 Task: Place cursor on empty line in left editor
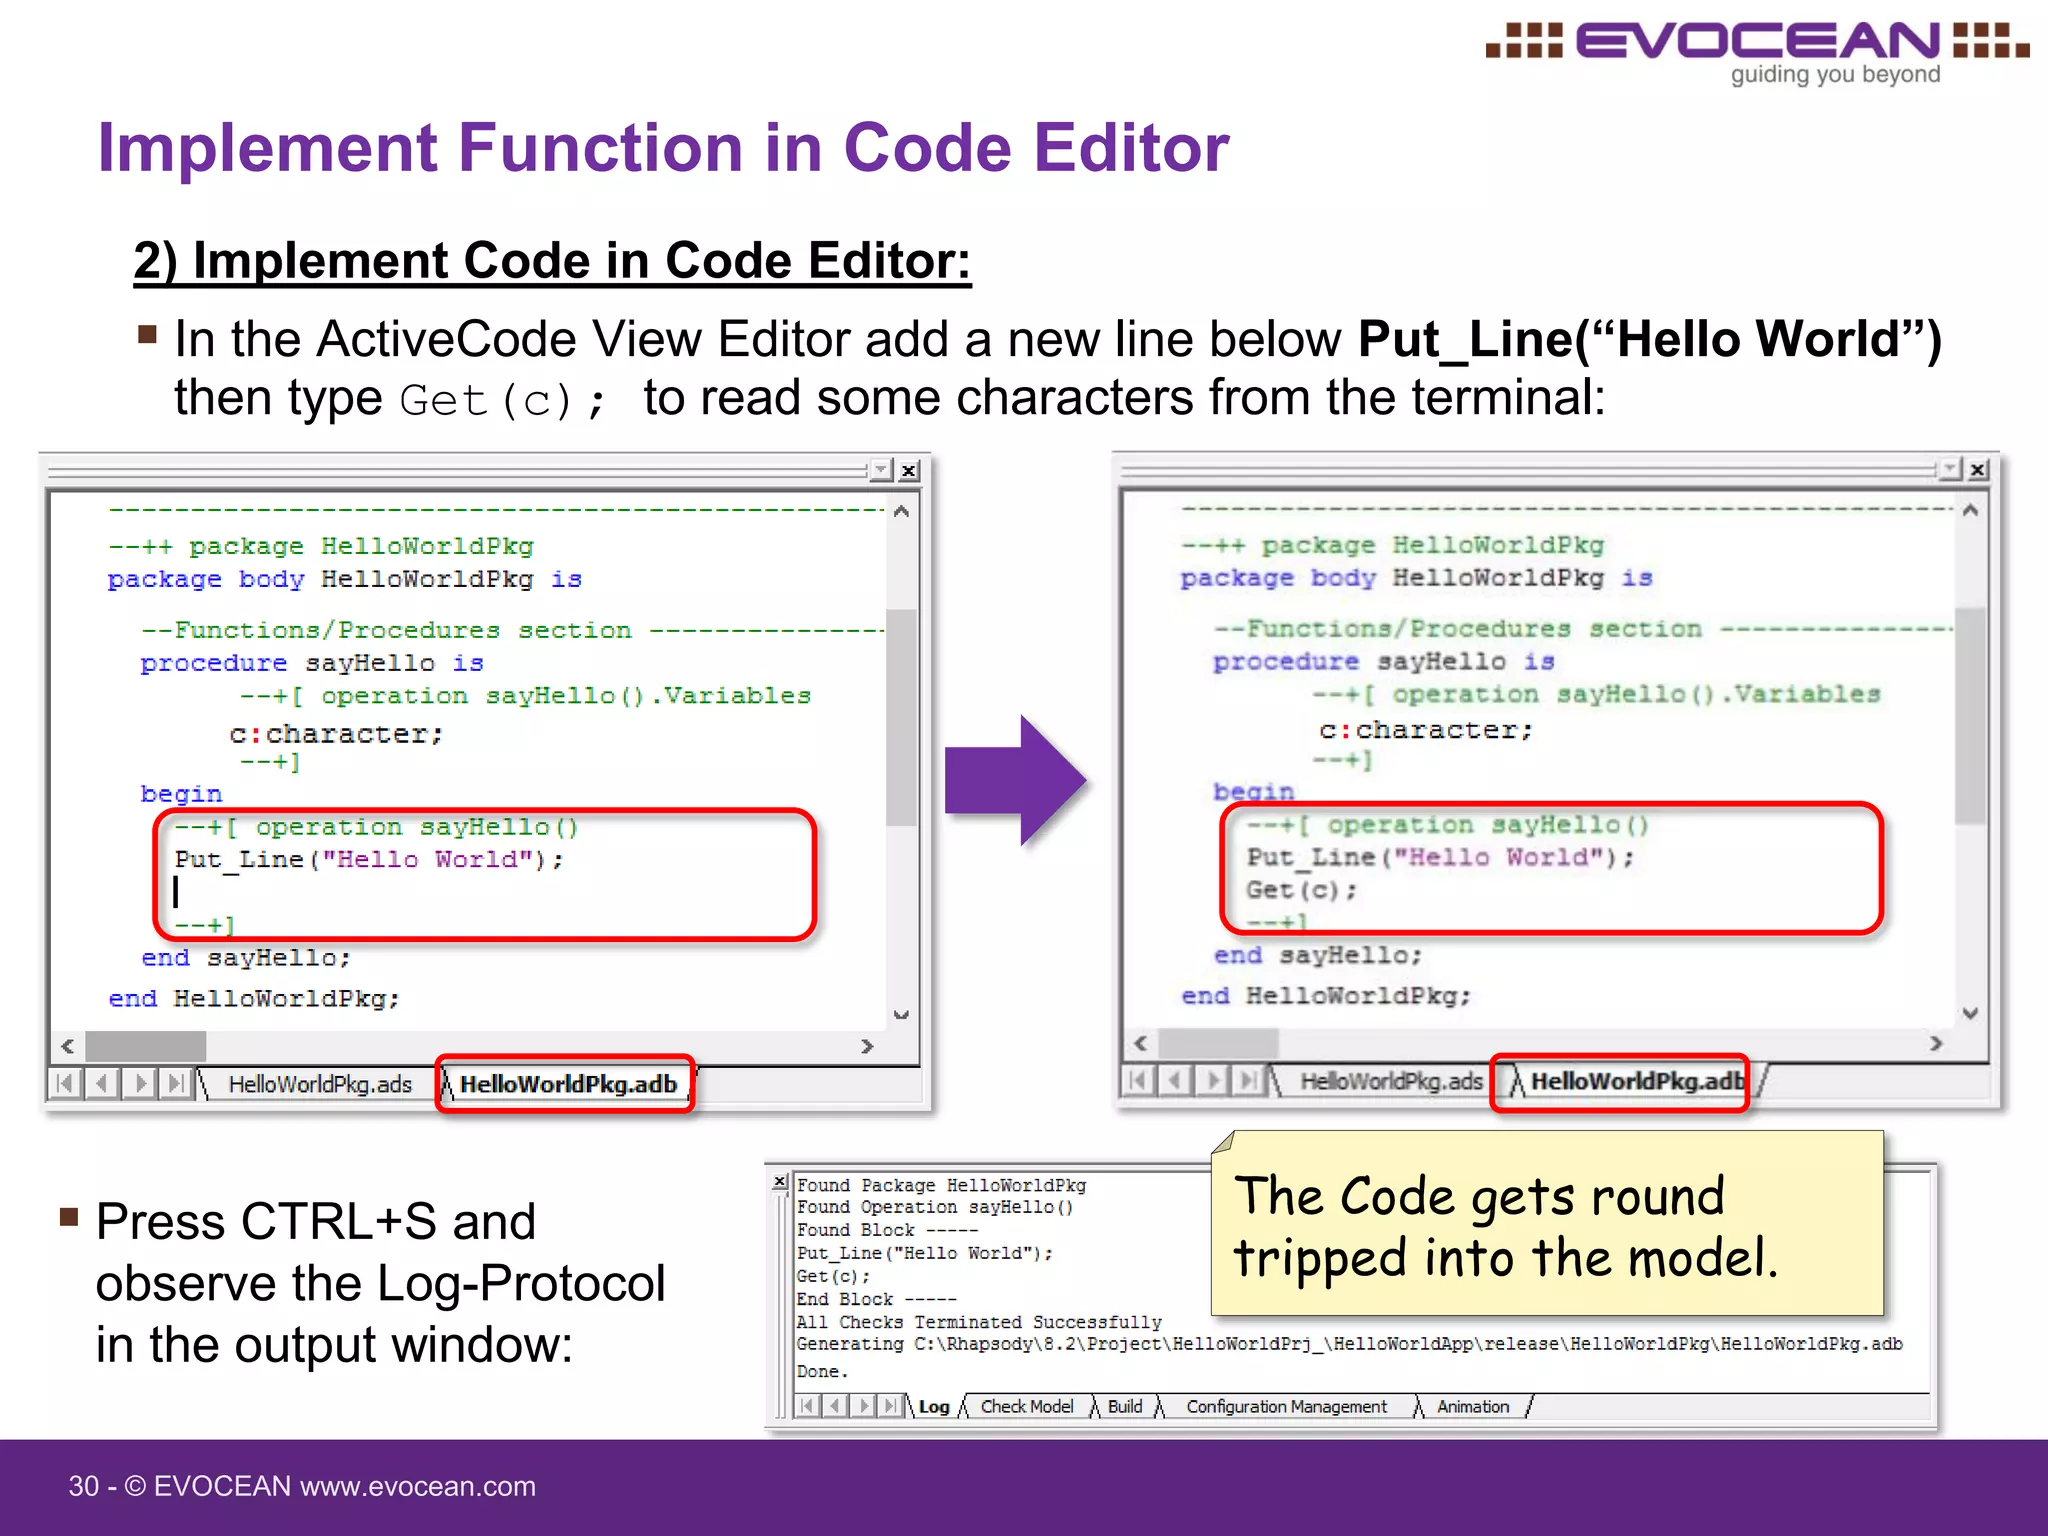pos(176,892)
